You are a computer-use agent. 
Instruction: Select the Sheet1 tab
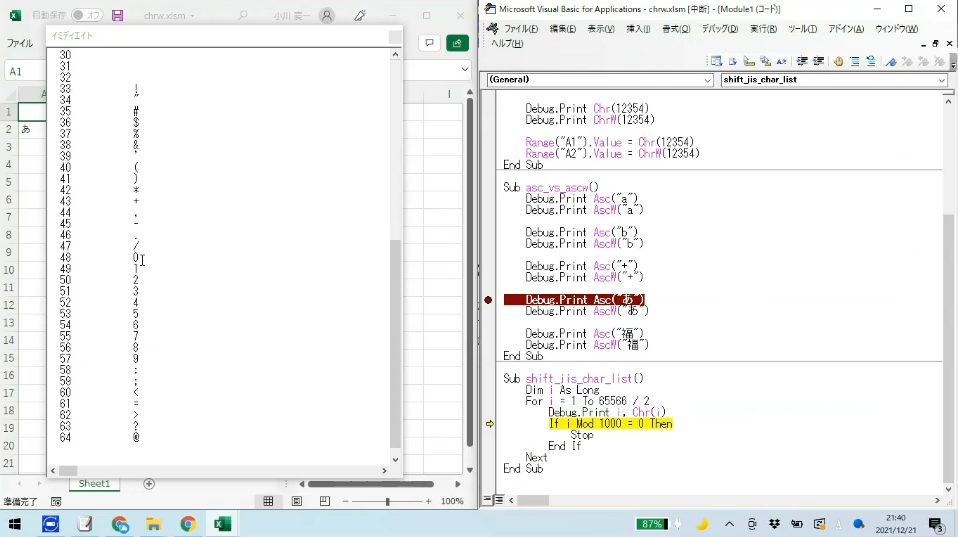(x=94, y=484)
